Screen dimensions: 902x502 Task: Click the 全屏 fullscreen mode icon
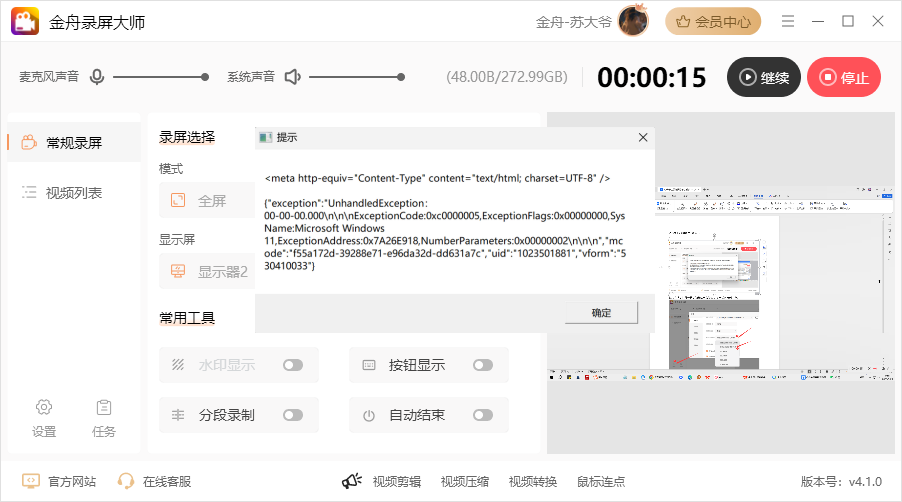(178, 200)
